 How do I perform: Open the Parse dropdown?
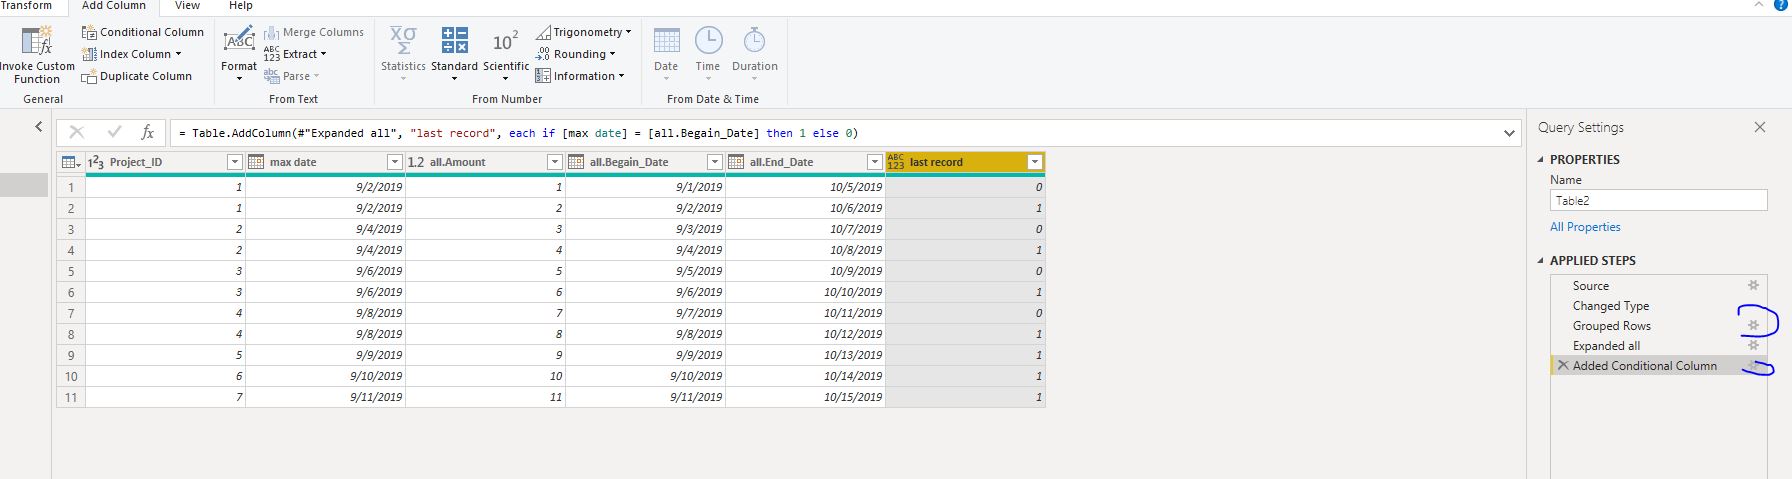coord(291,76)
